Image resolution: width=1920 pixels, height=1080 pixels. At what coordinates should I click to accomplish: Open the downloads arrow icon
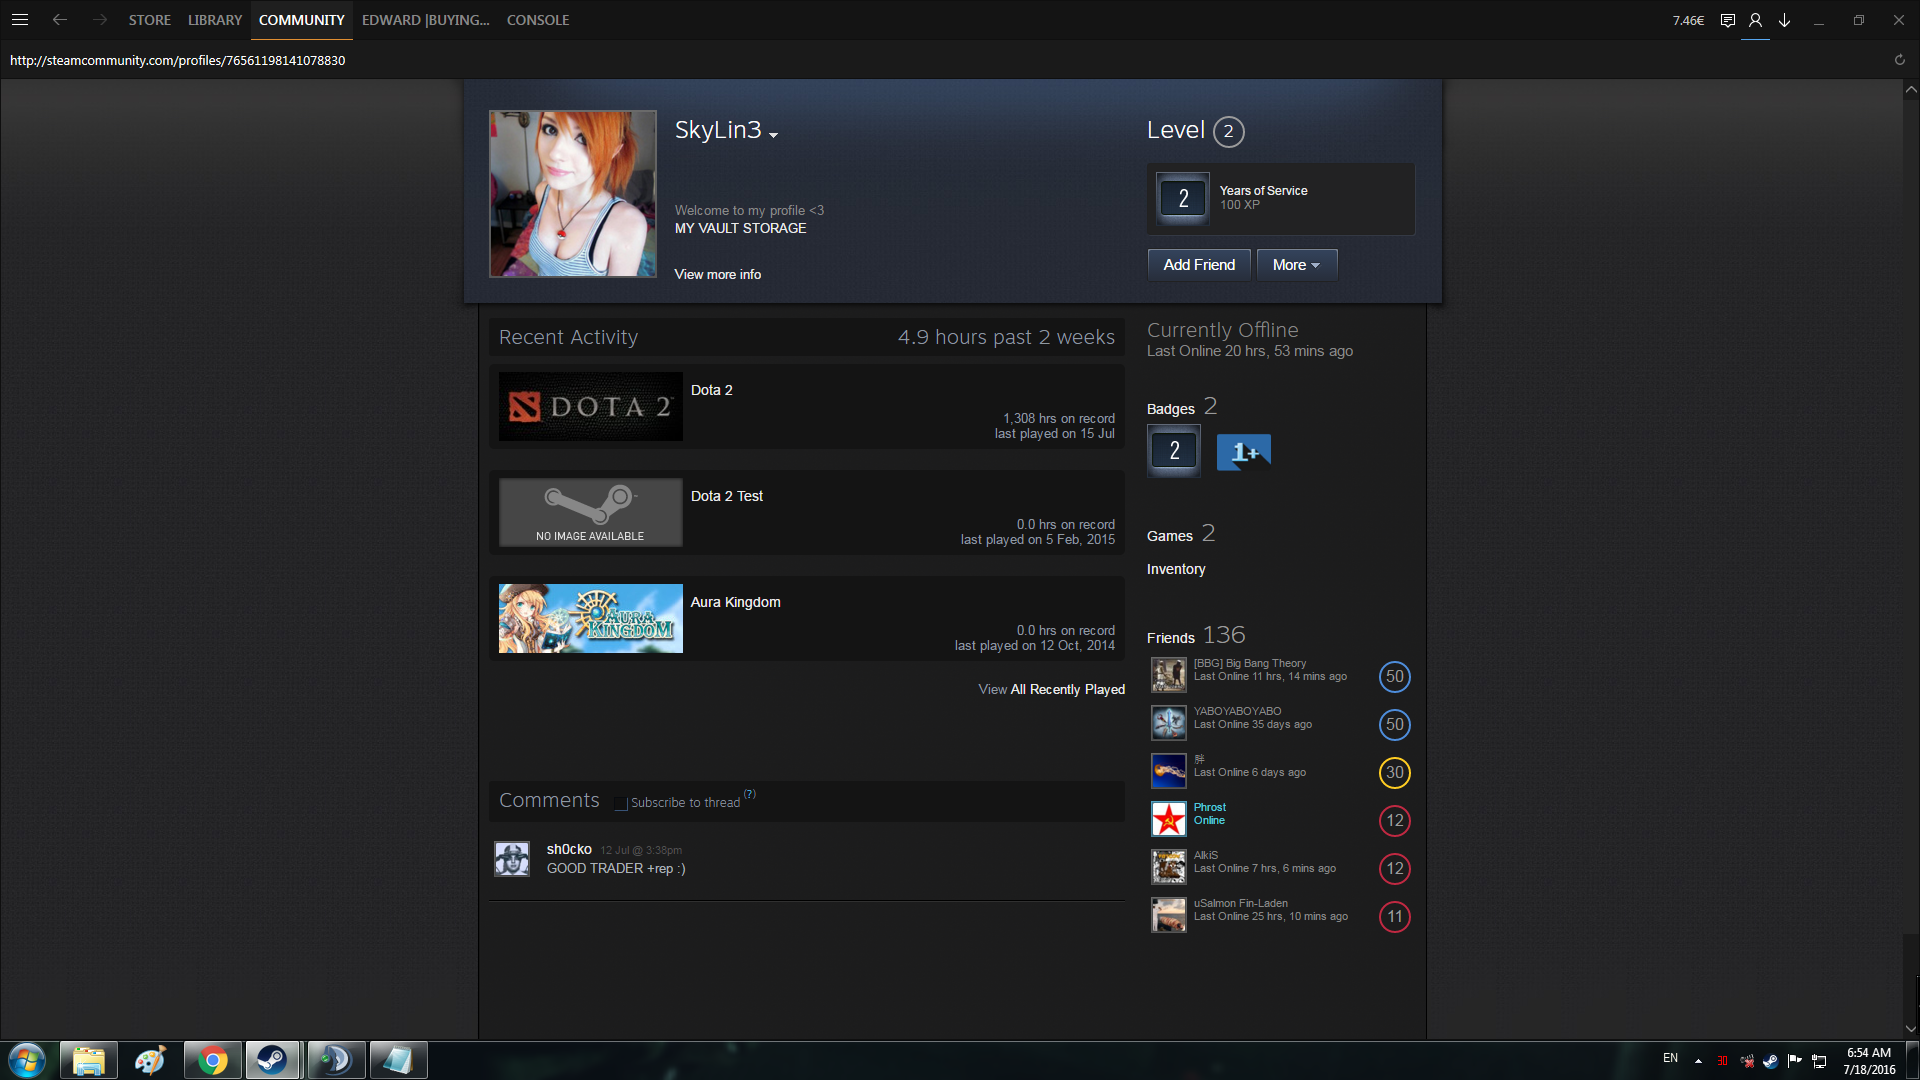coord(1784,20)
